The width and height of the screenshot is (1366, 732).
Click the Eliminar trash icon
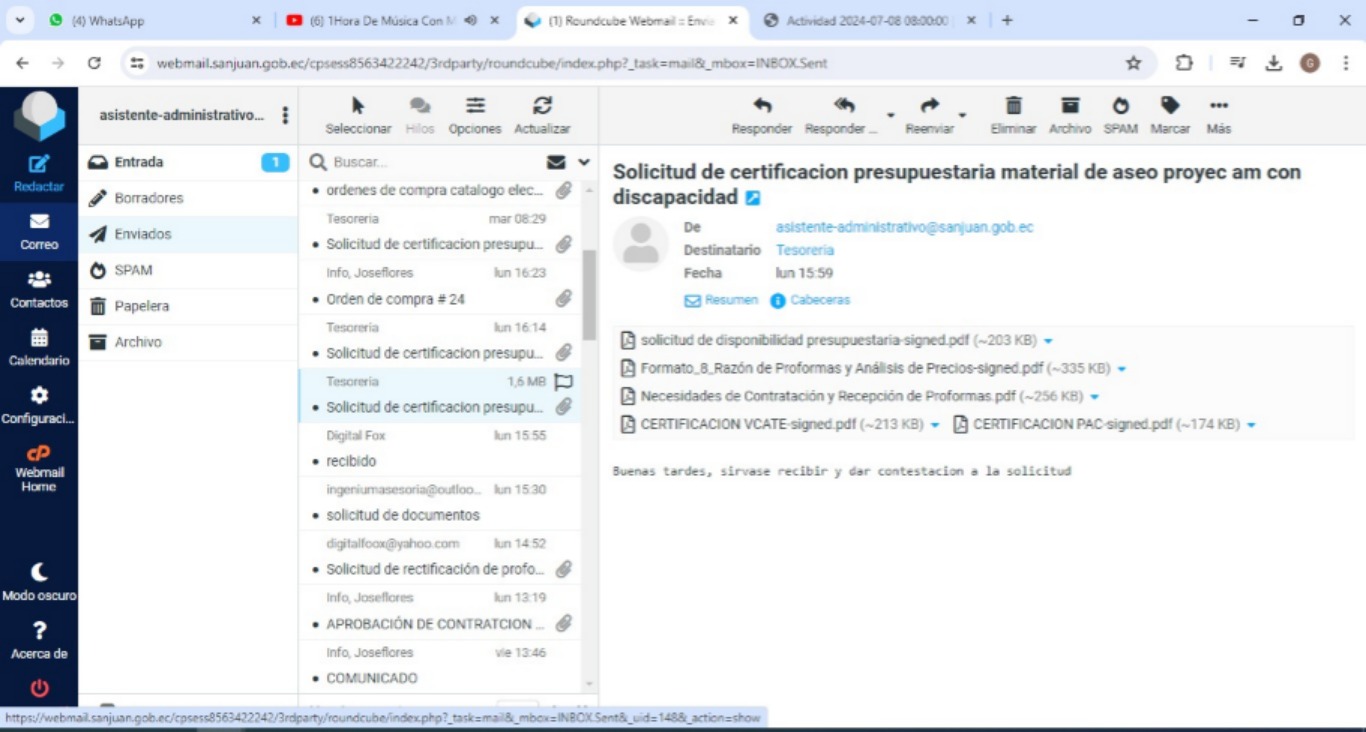pyautogui.click(x=1013, y=106)
